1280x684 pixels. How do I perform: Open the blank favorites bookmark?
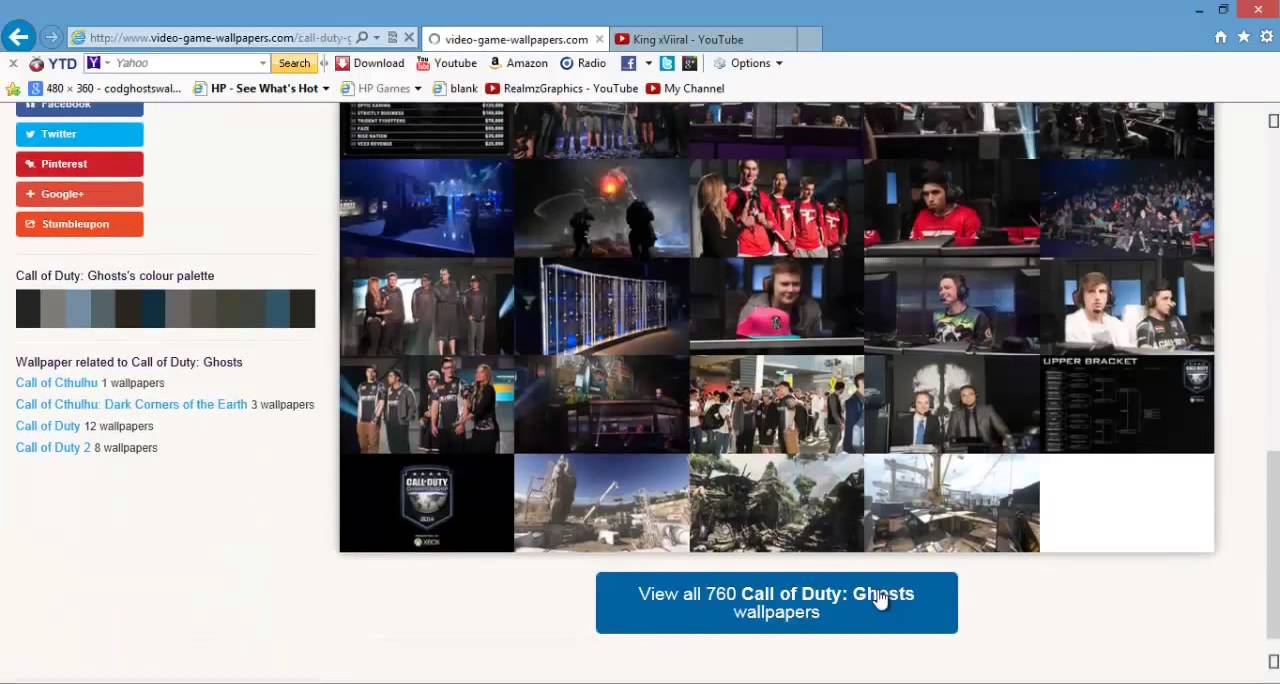click(x=455, y=88)
